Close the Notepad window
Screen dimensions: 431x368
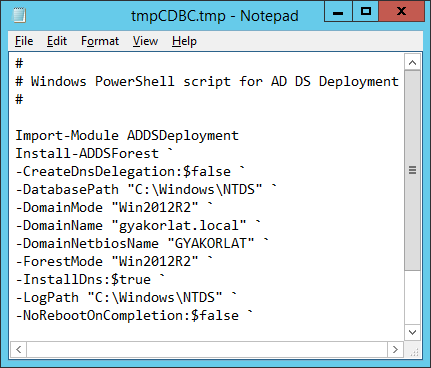tap(401, 12)
